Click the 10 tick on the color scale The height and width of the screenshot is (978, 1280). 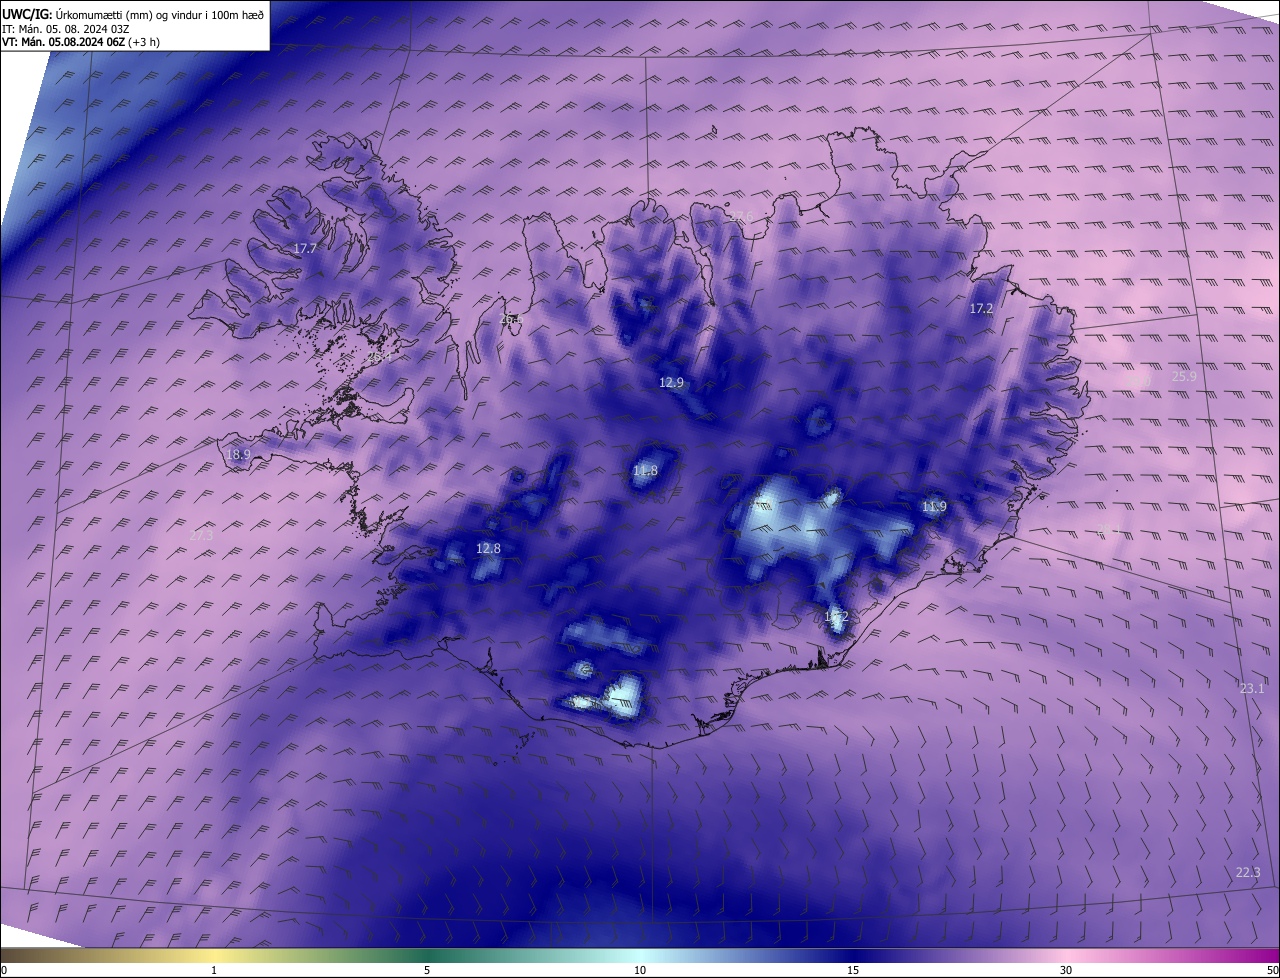point(640,970)
